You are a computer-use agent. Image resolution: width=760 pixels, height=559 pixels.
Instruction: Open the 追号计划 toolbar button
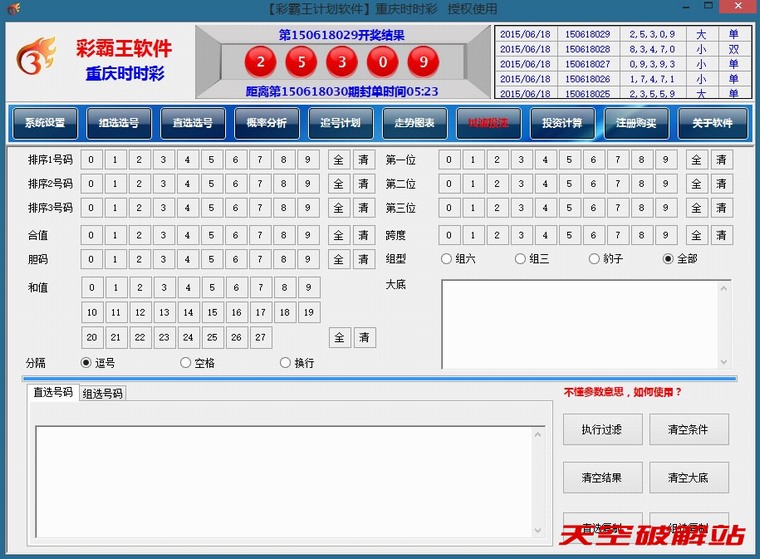coord(341,124)
